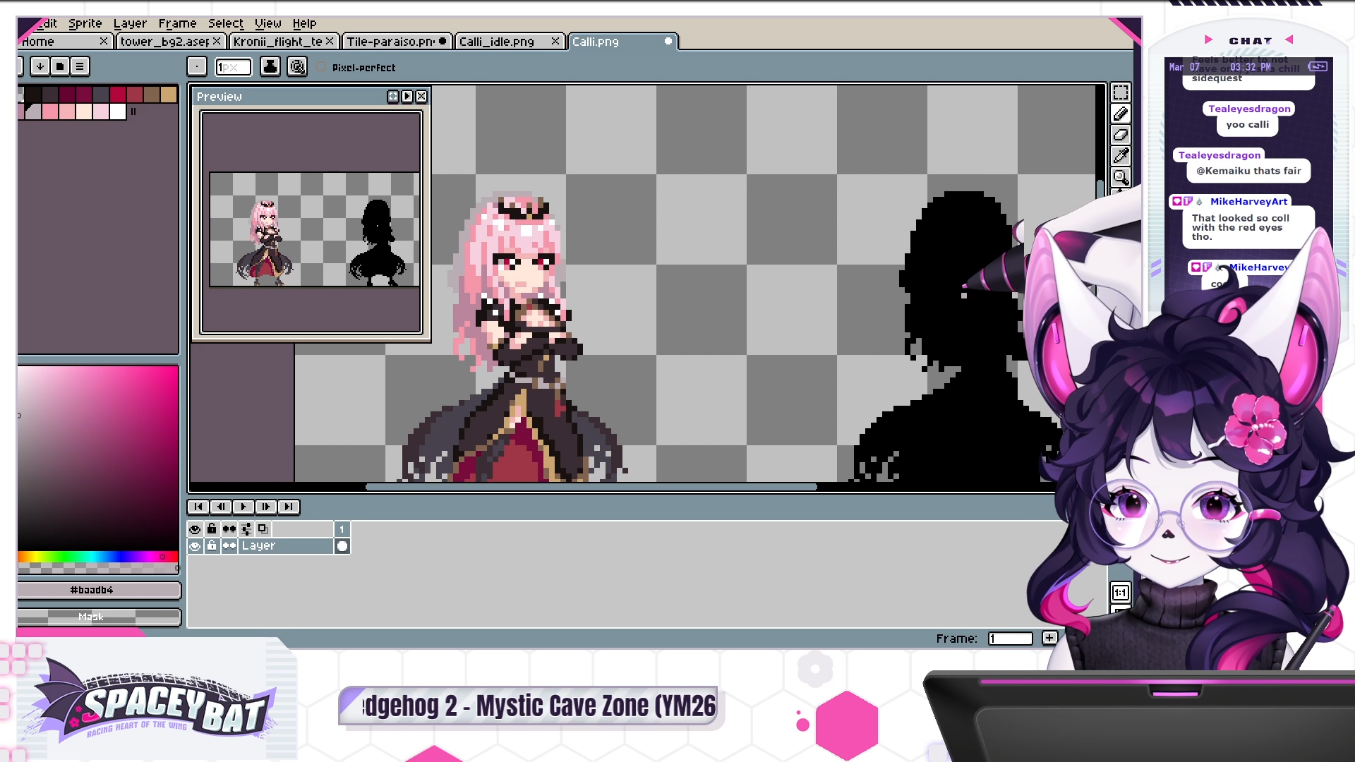Pick a color in the saturation-value square
Screen dimensions: 1355x762
pyautogui.click(x=98, y=457)
